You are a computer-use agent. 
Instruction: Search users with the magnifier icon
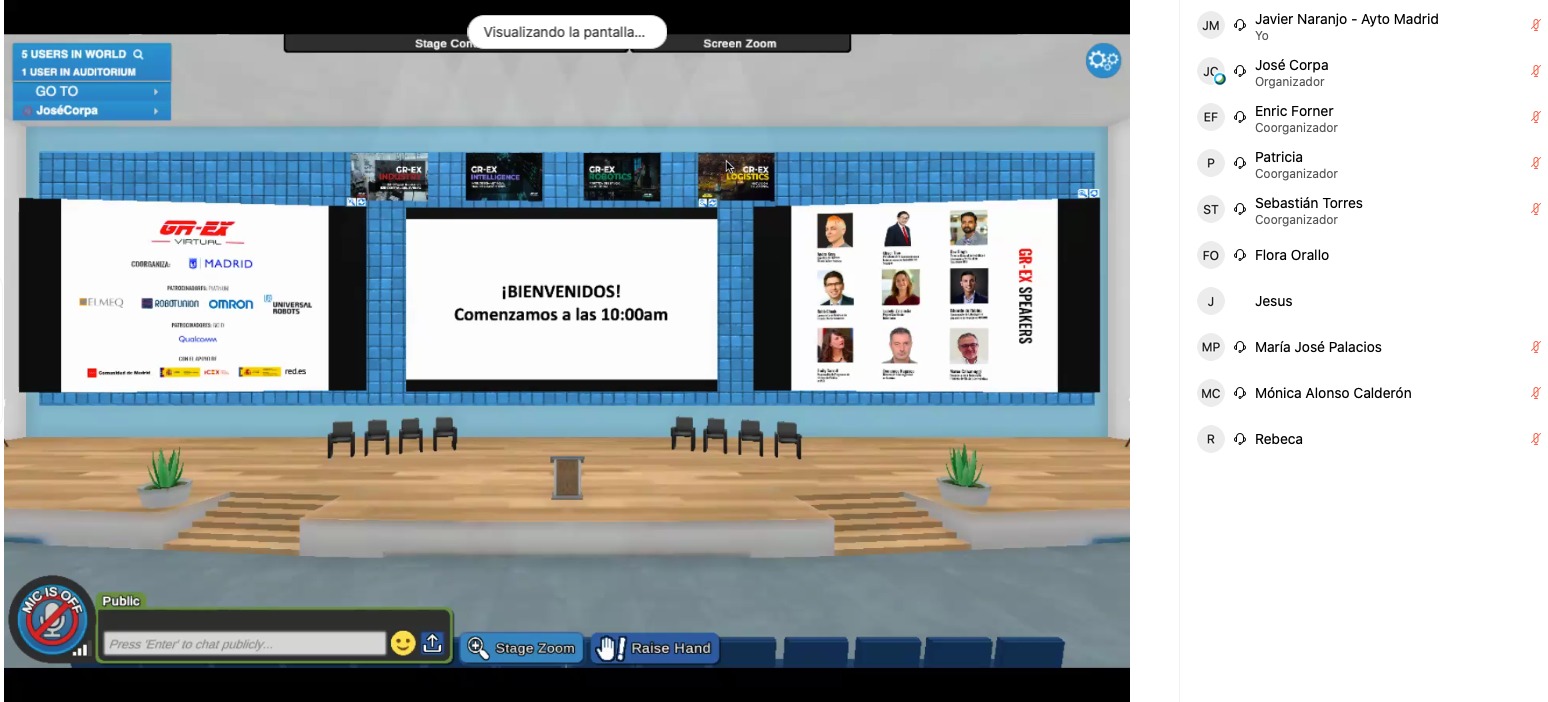coord(139,54)
